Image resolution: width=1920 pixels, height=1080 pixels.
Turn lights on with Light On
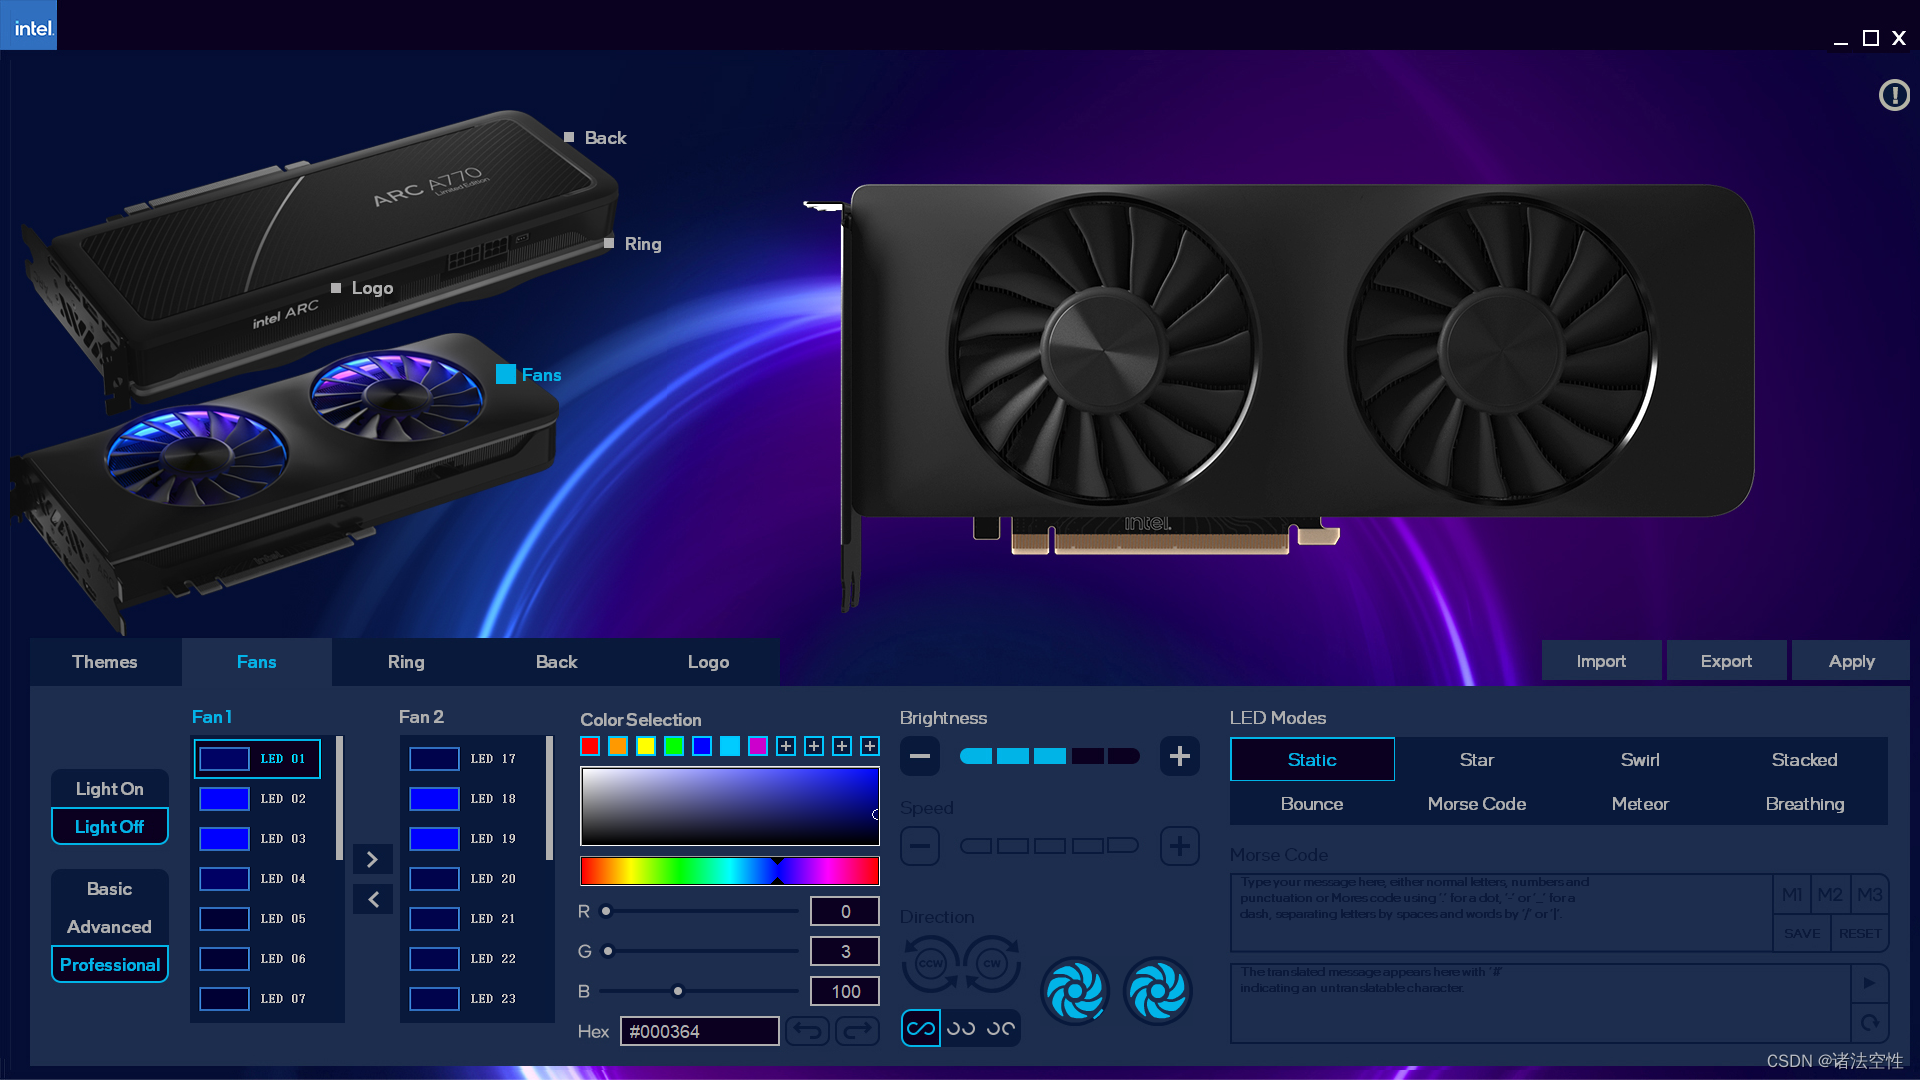tap(110, 789)
